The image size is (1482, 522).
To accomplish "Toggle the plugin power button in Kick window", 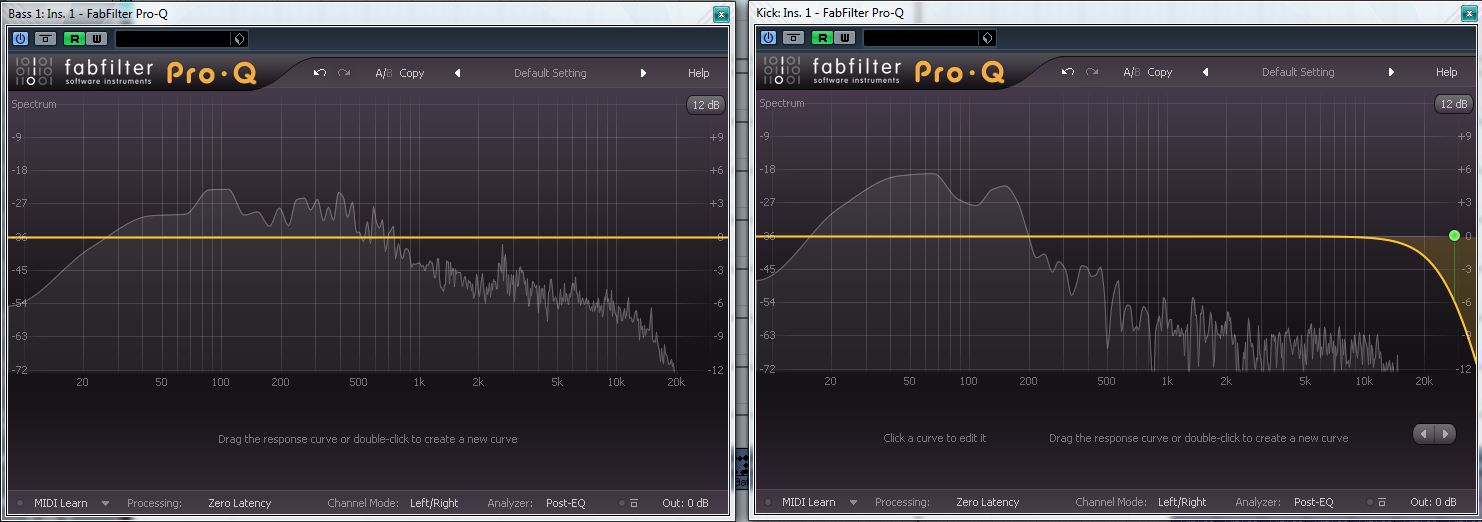I will coord(768,38).
